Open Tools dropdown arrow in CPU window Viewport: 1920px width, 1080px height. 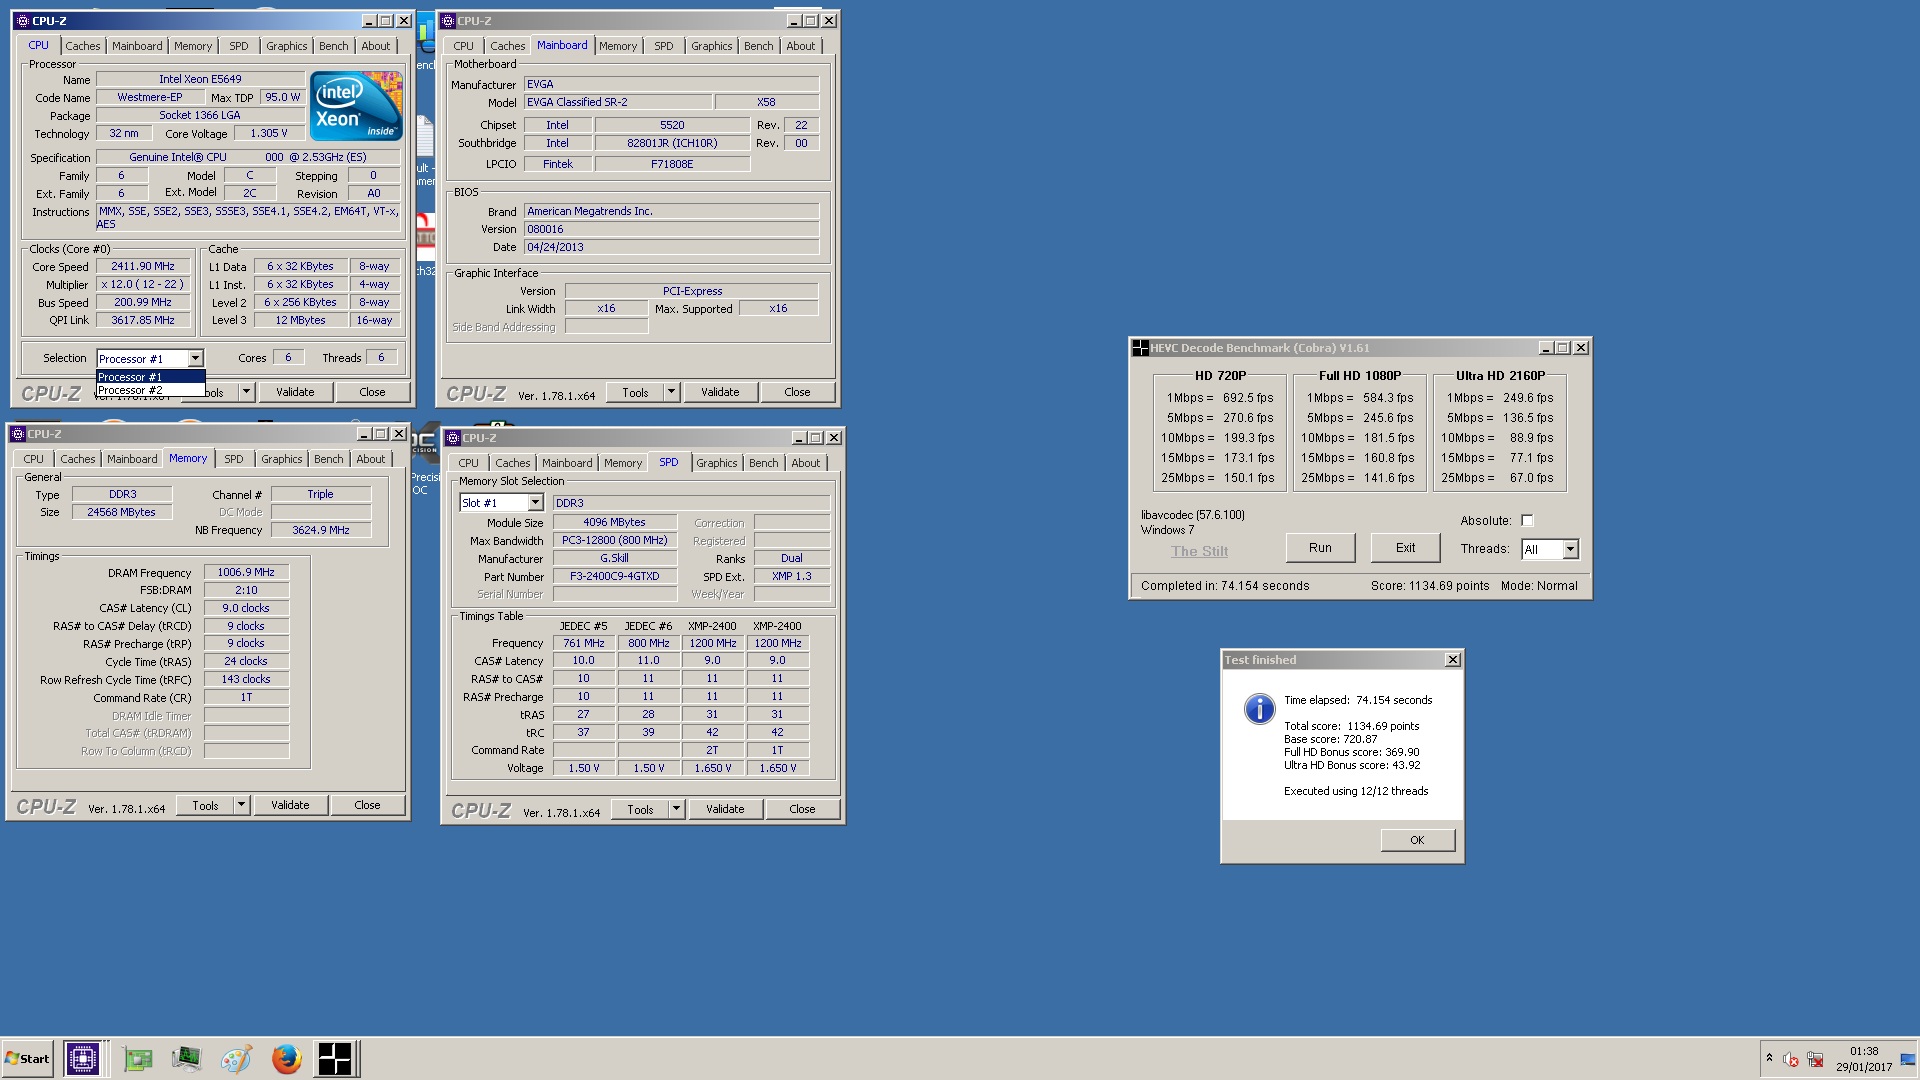tap(246, 392)
